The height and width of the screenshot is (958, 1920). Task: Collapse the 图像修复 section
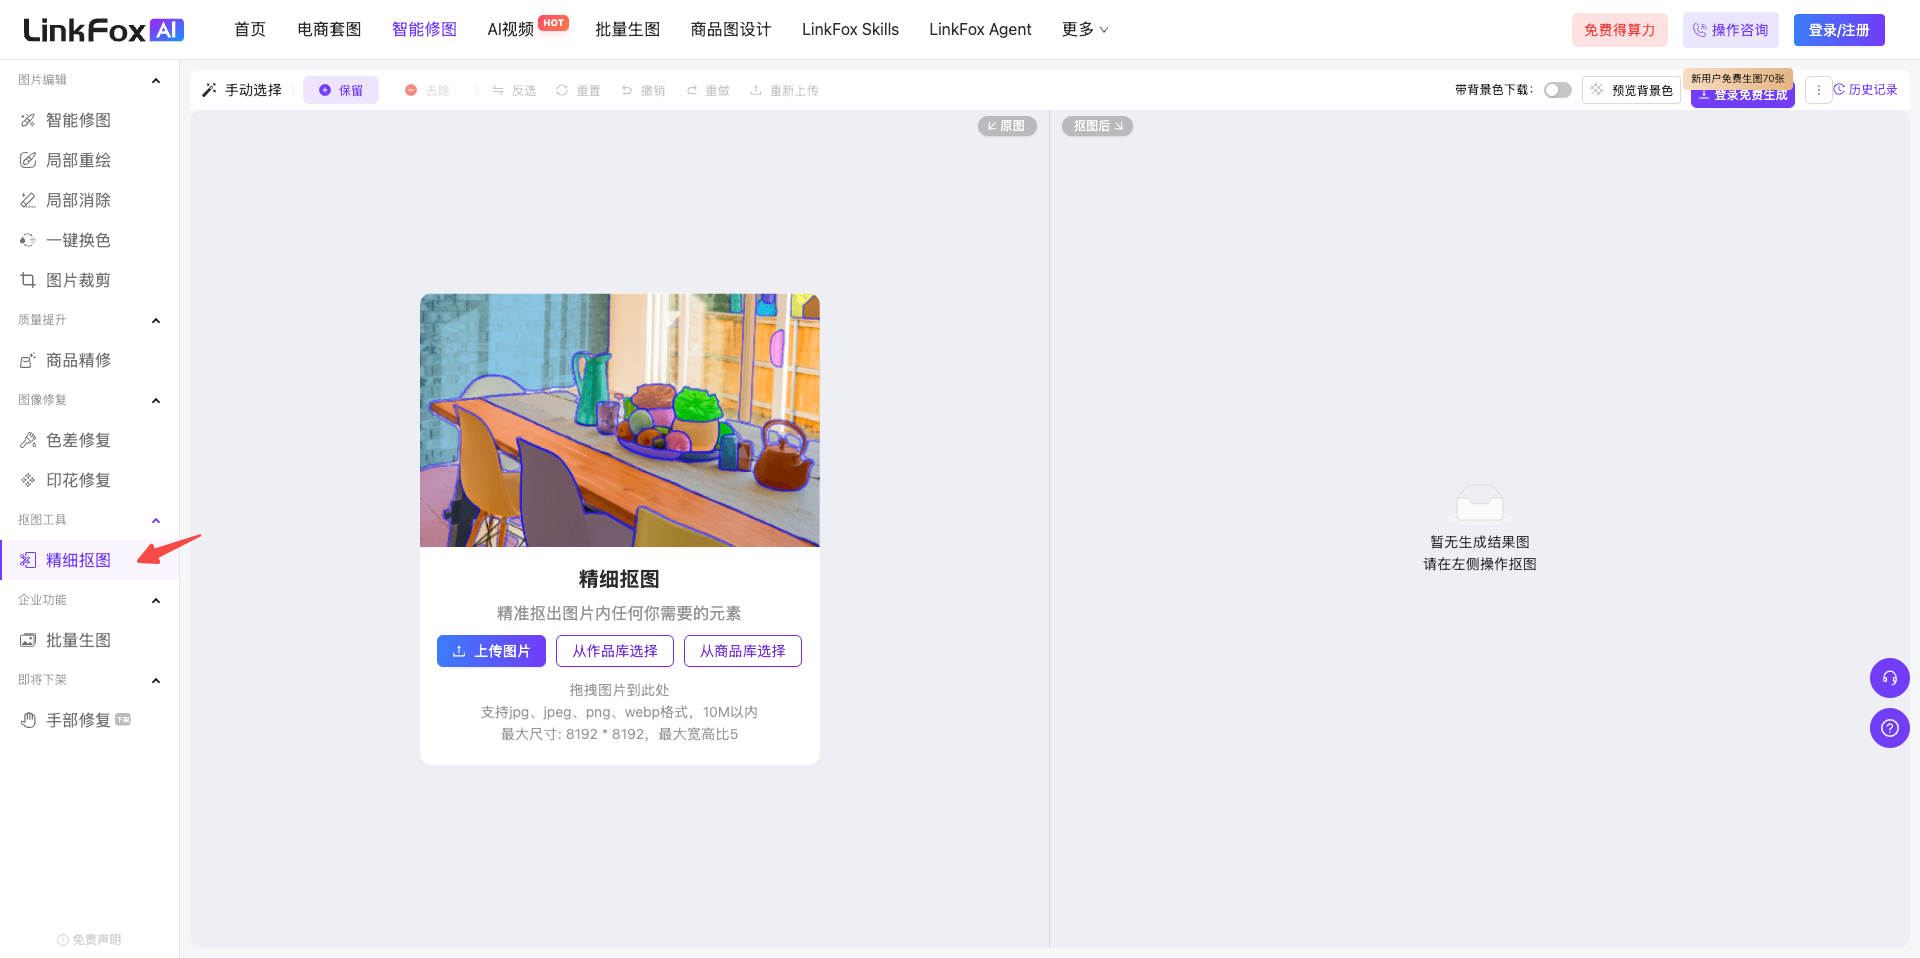[156, 400]
